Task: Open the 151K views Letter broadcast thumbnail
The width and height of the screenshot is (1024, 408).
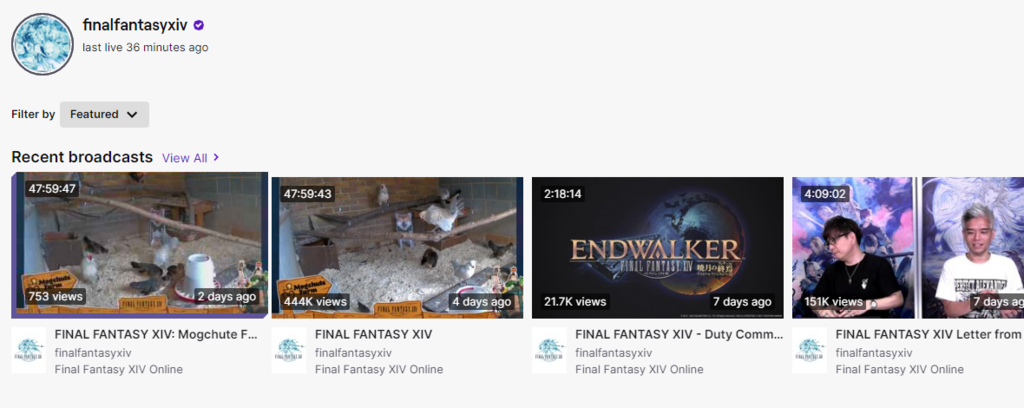Action: click(x=908, y=247)
